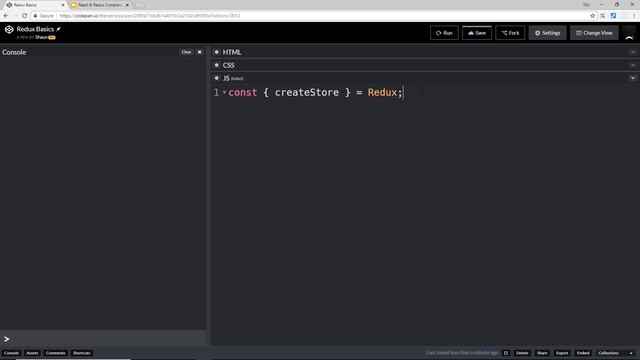This screenshot has height=360, width=640.
Task: Expand the HTML editor dropdown arrow
Action: 633,52
